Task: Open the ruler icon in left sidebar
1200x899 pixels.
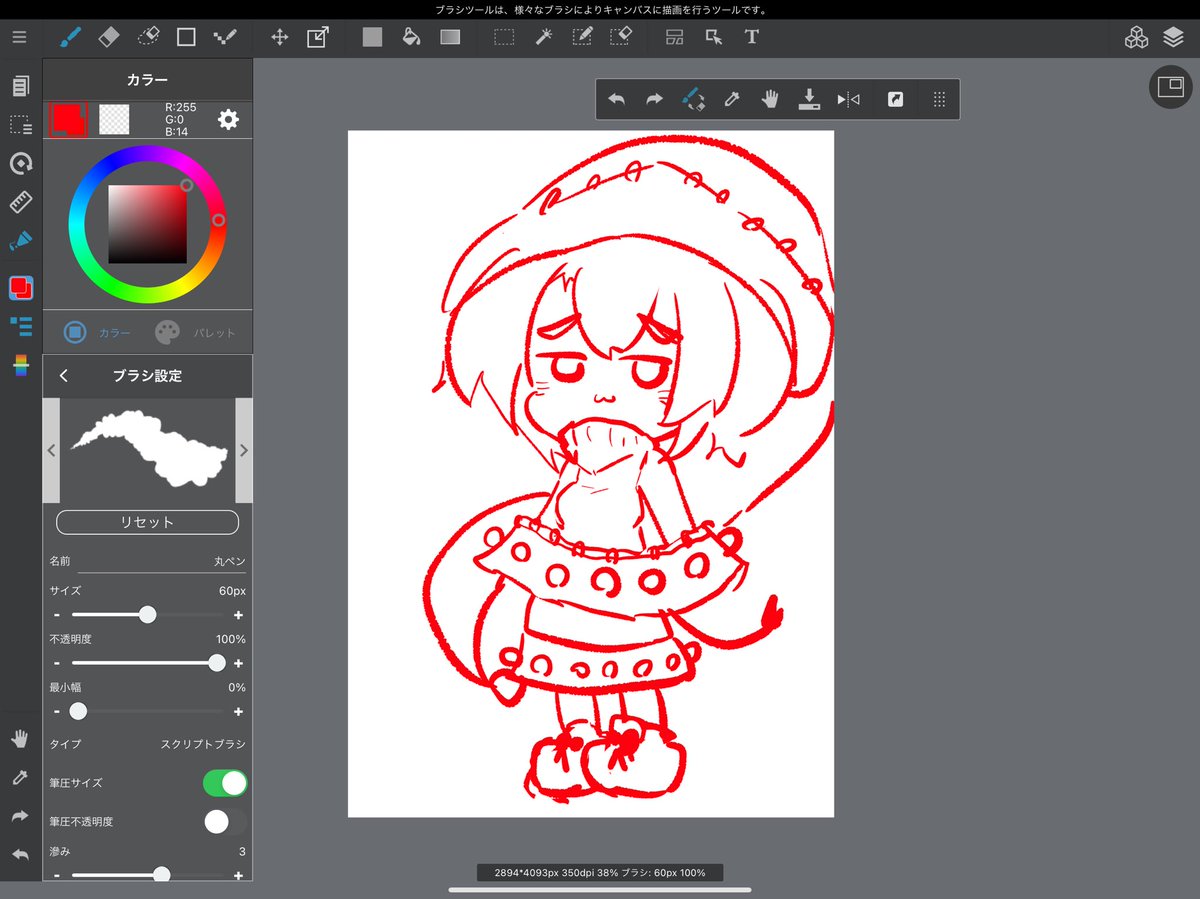Action: tap(21, 202)
